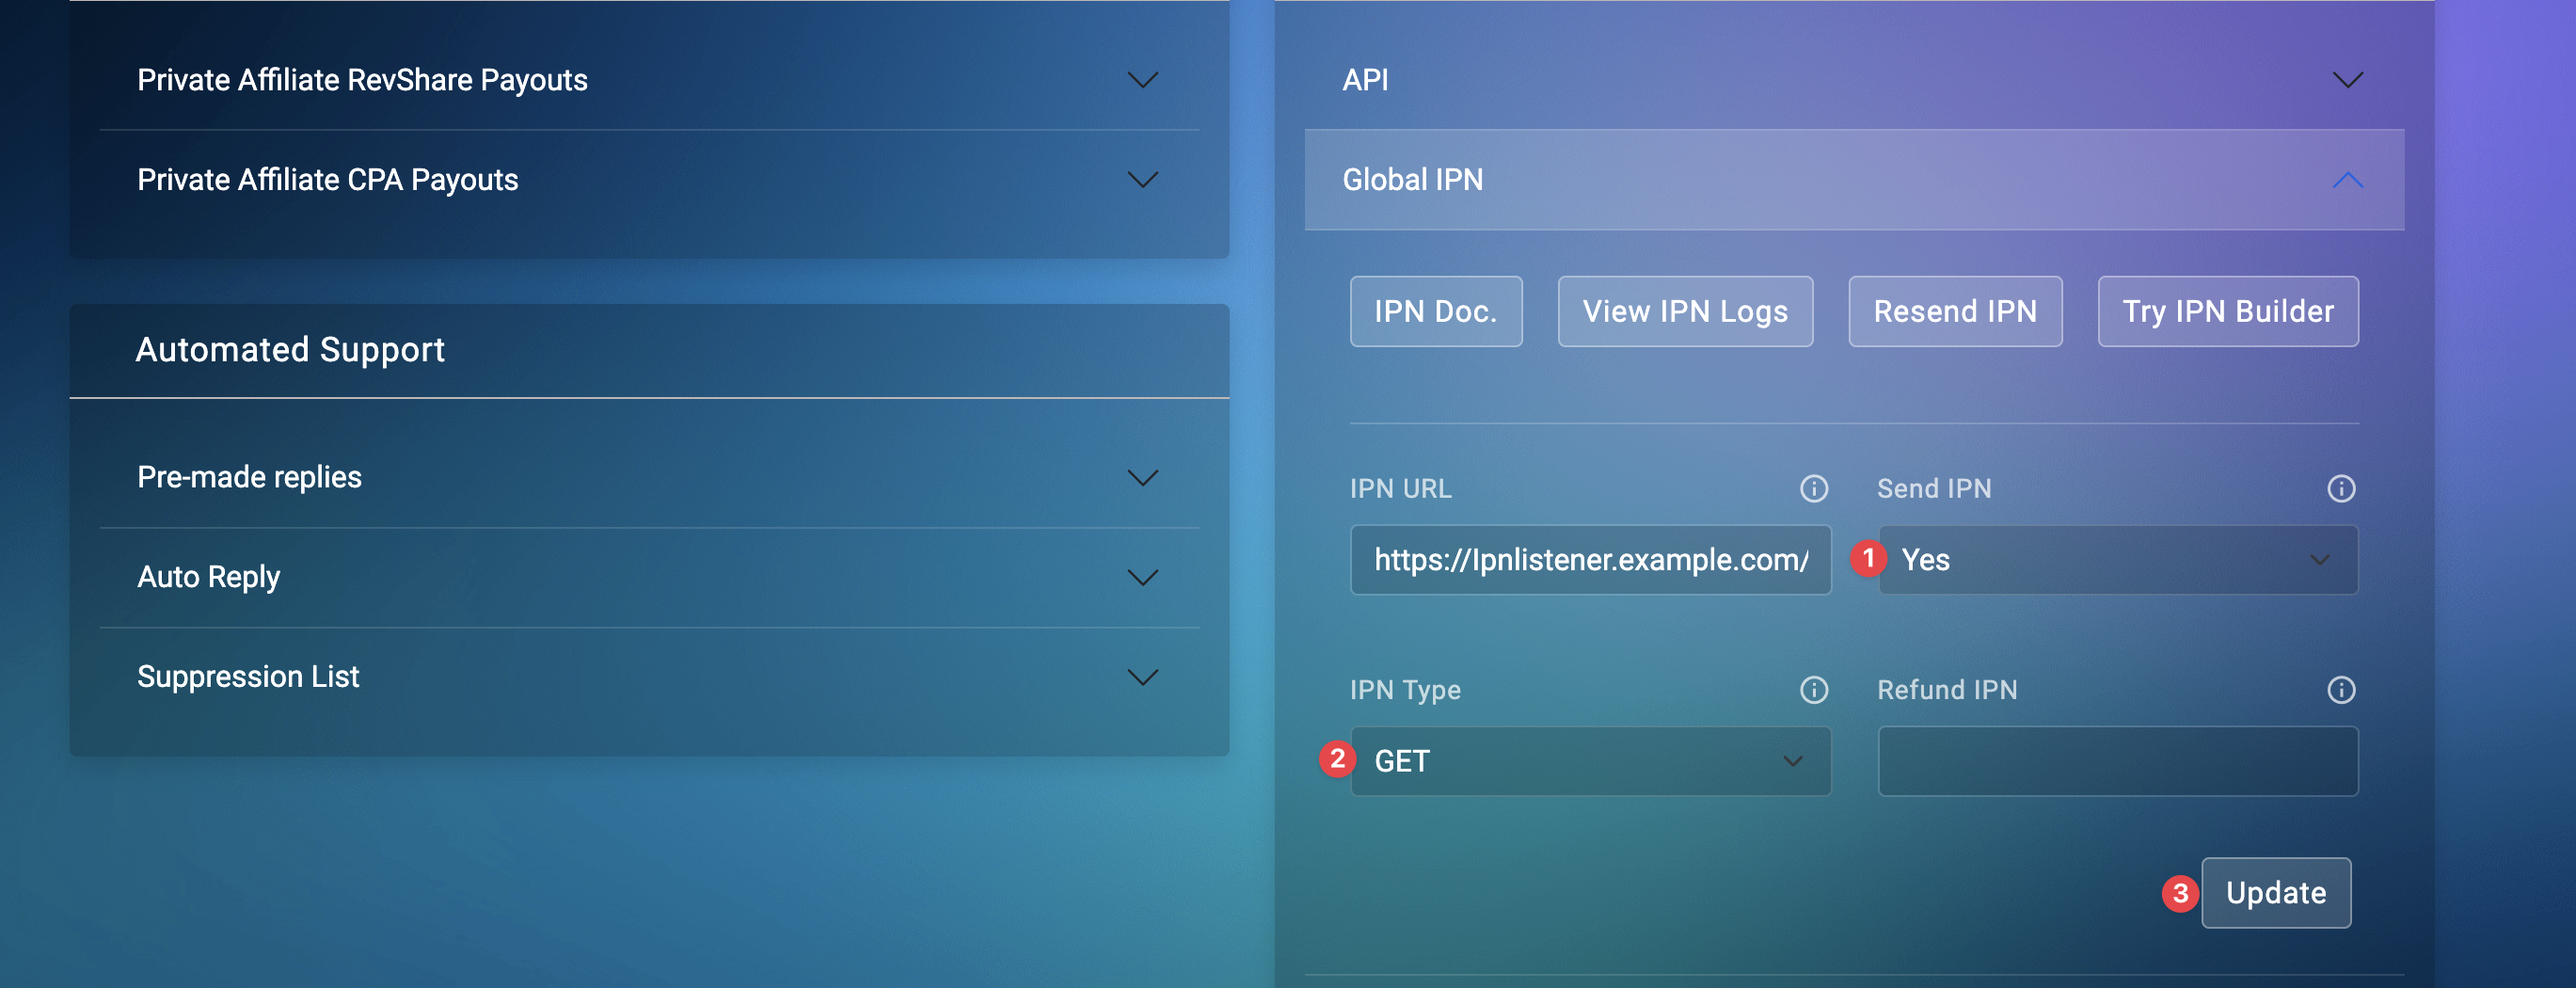Open Try IPN Builder
Image resolution: width=2576 pixels, height=988 pixels.
pyautogui.click(x=2227, y=312)
